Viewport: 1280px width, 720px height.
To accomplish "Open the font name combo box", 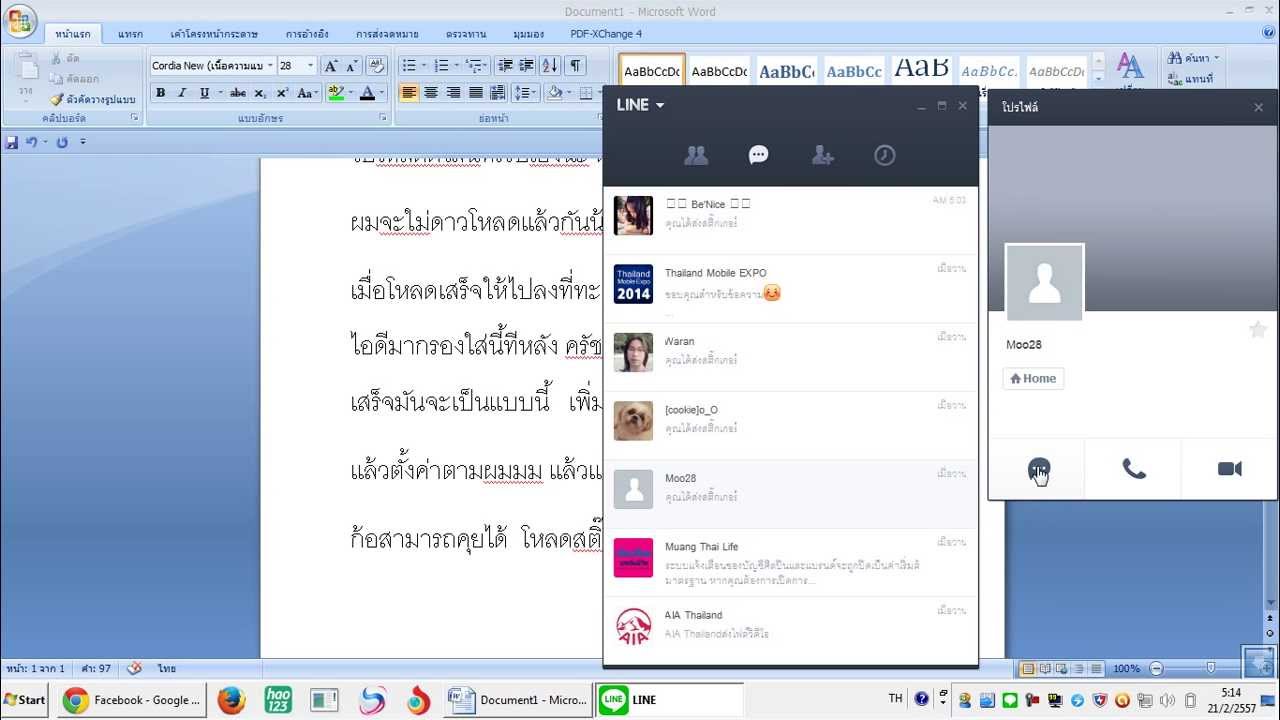I will coord(212,66).
